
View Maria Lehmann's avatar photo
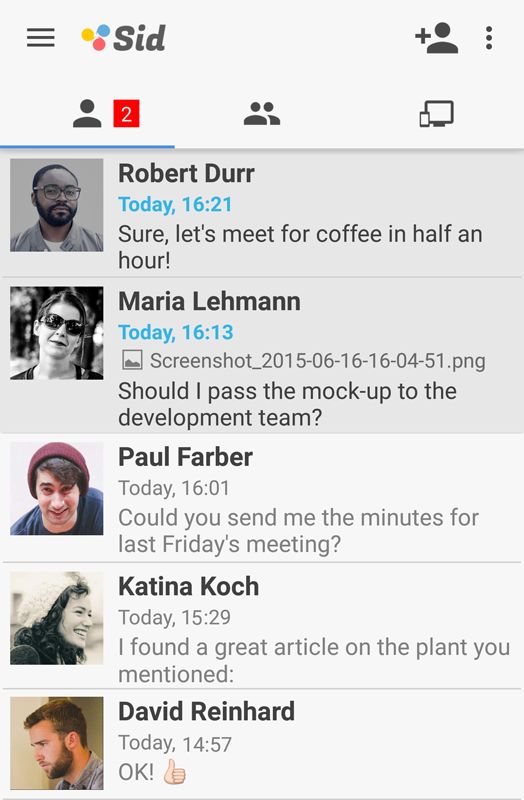pyautogui.click(x=57, y=333)
